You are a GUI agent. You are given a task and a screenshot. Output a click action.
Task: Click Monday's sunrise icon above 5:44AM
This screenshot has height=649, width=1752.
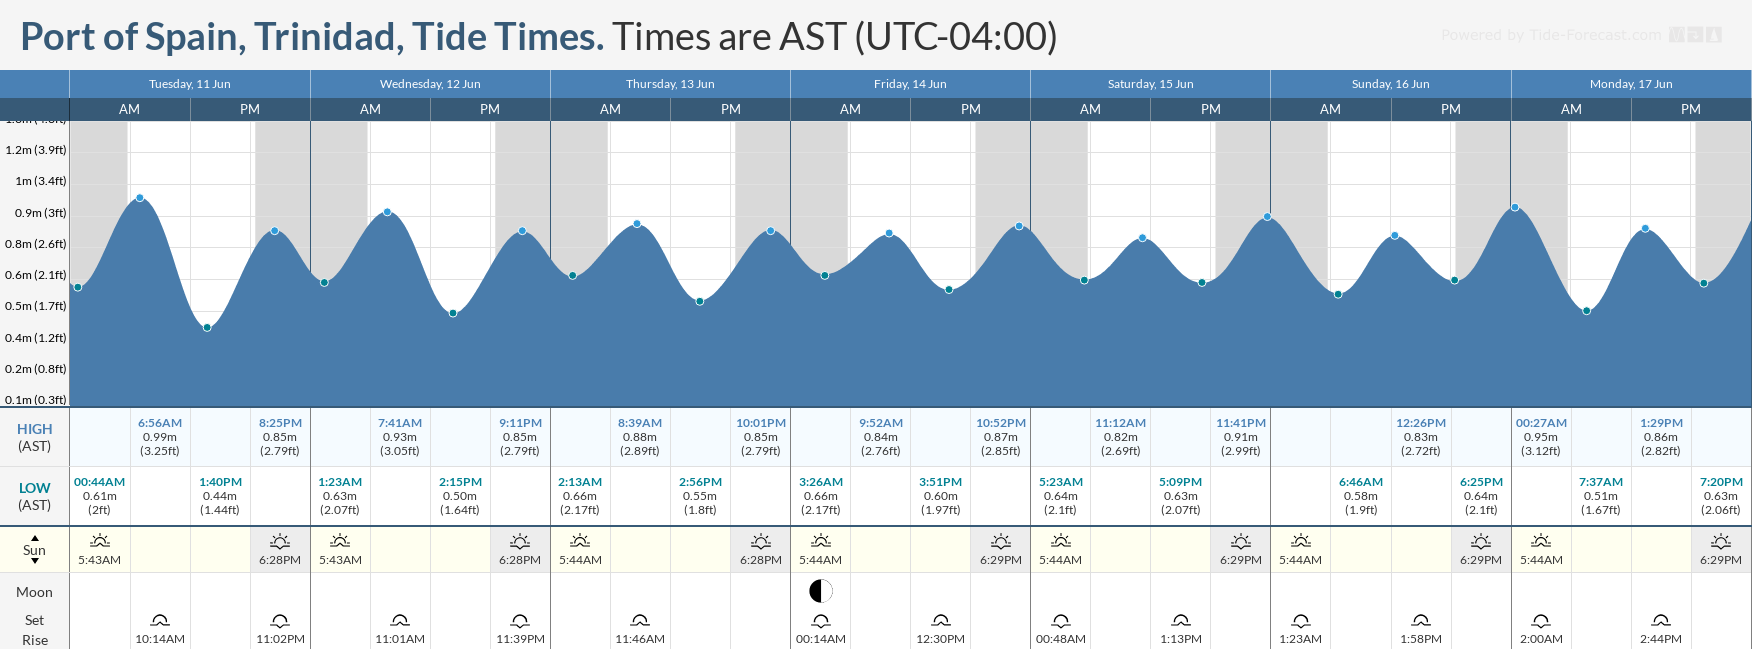click(1541, 541)
